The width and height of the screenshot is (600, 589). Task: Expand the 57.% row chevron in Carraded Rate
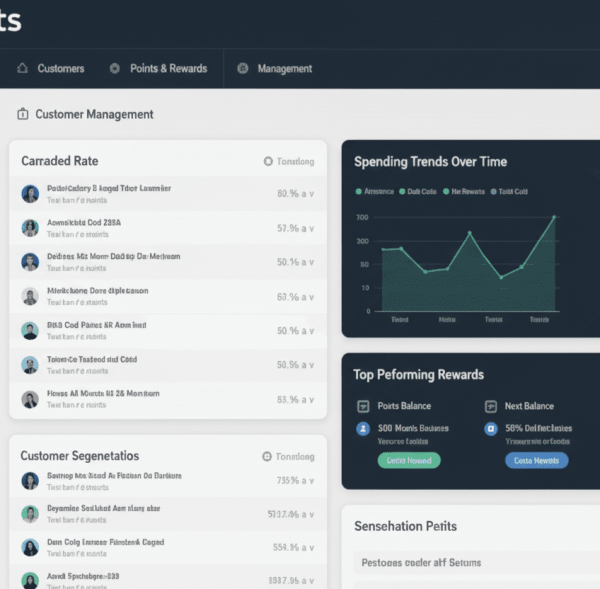point(311,228)
